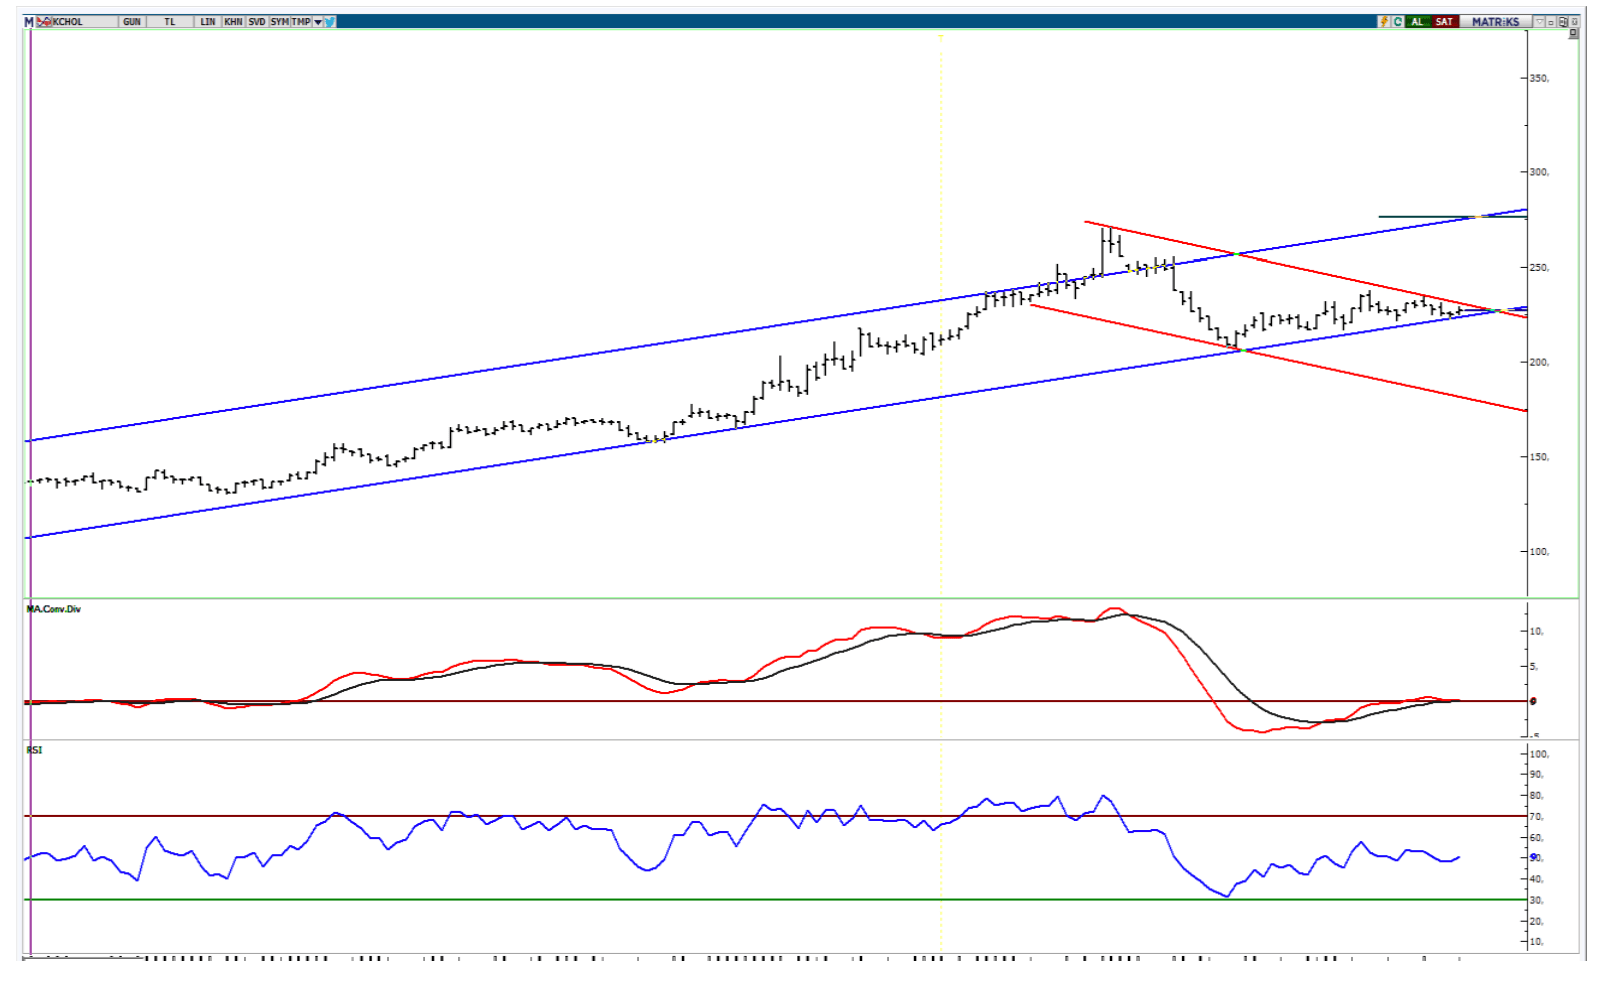Open the triangle dropdown next to MATRIKS
This screenshot has width=1620, height=984.
1540,21
